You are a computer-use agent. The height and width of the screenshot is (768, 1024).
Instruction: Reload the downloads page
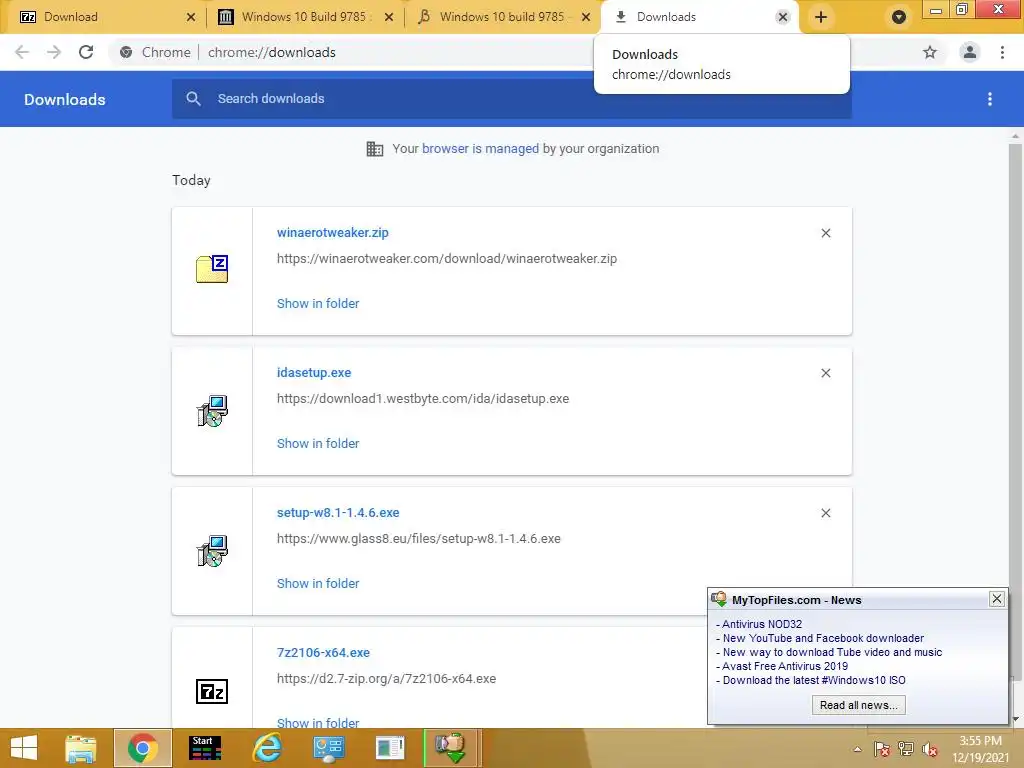[86, 52]
